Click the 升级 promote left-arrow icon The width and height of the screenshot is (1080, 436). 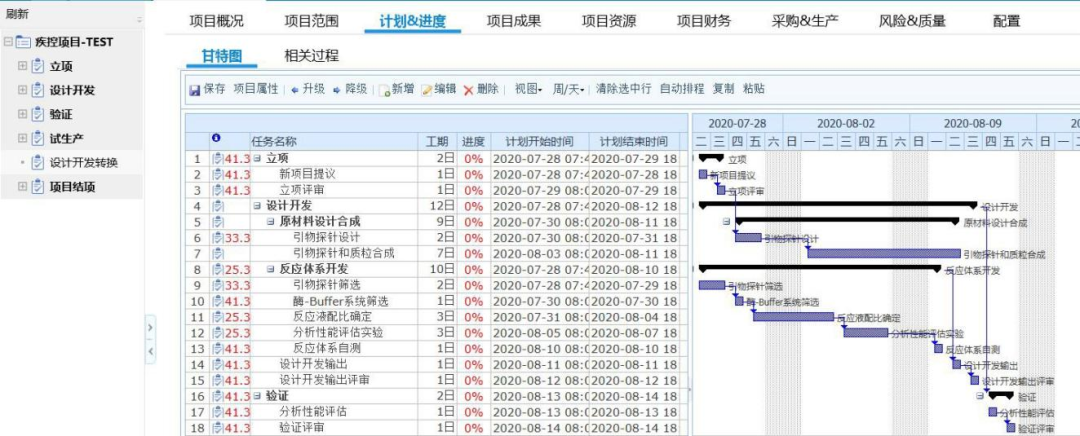[x=295, y=89]
